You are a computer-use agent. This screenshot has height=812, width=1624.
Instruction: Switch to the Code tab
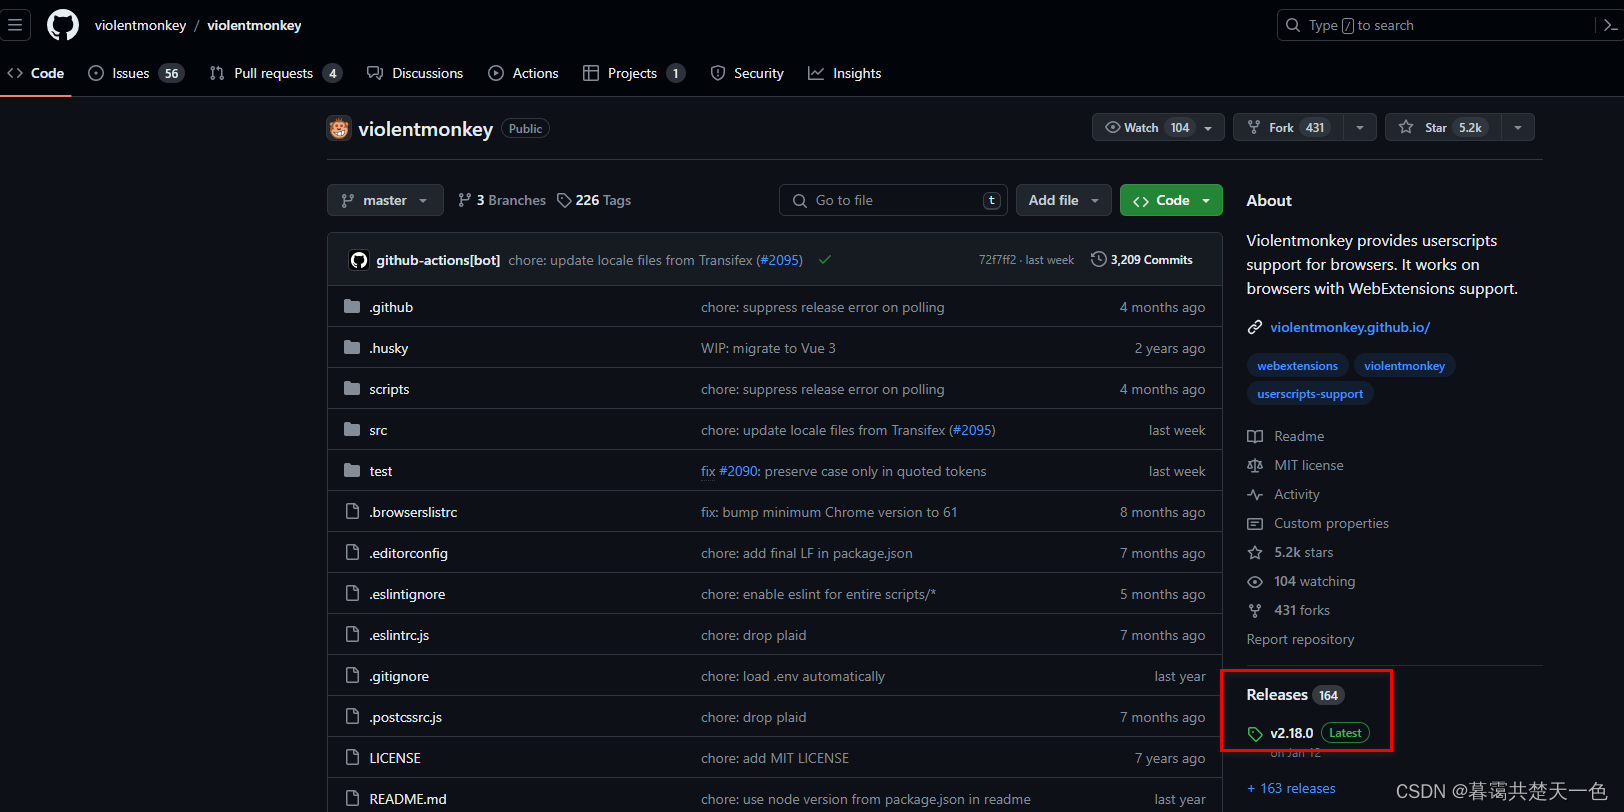36,73
